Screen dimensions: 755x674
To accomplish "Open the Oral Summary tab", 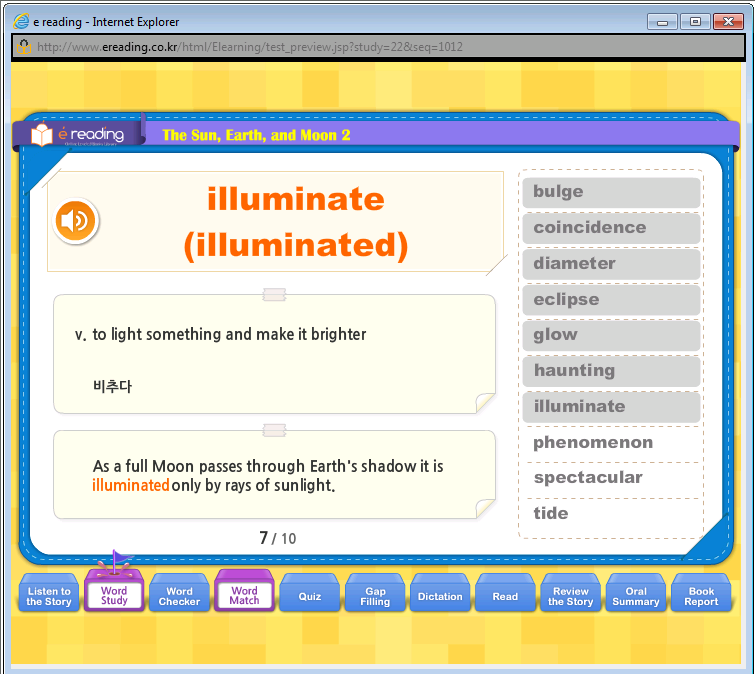I will coord(636,594).
